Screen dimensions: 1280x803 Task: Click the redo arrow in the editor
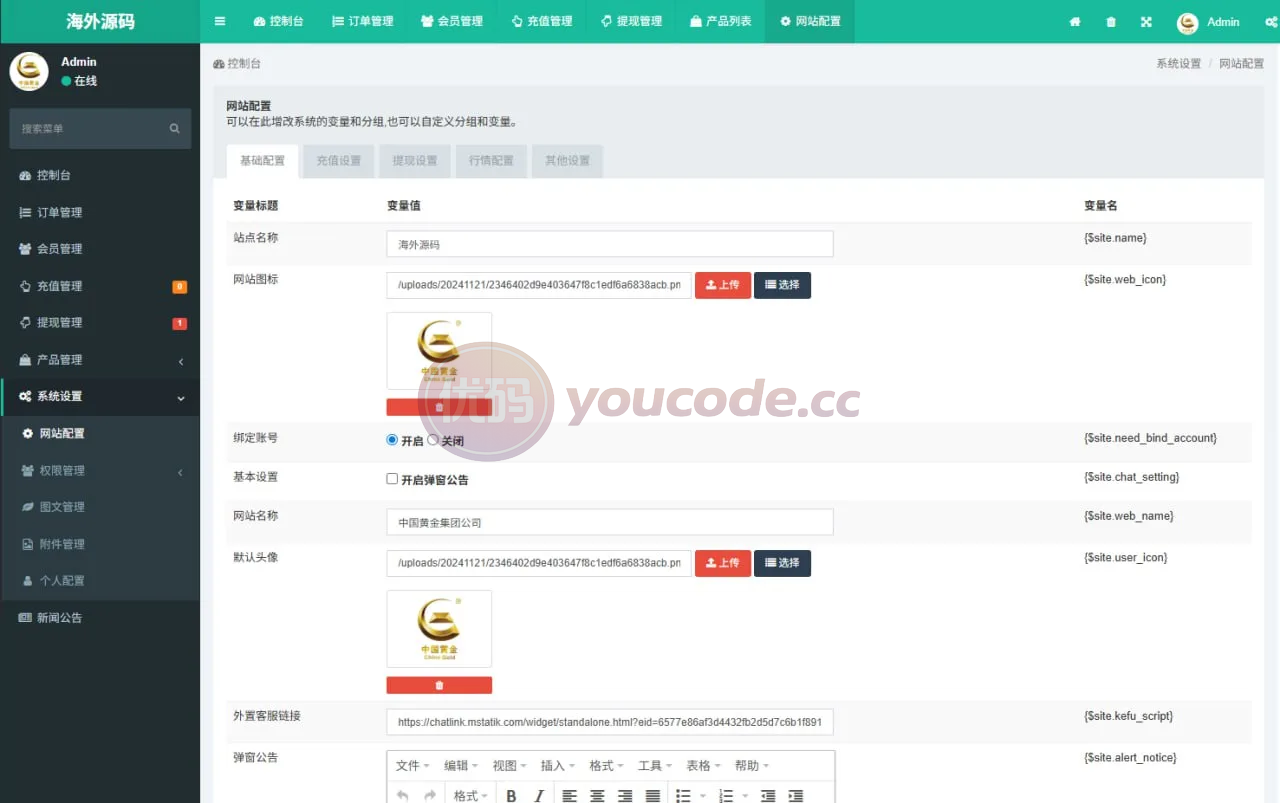(x=430, y=795)
